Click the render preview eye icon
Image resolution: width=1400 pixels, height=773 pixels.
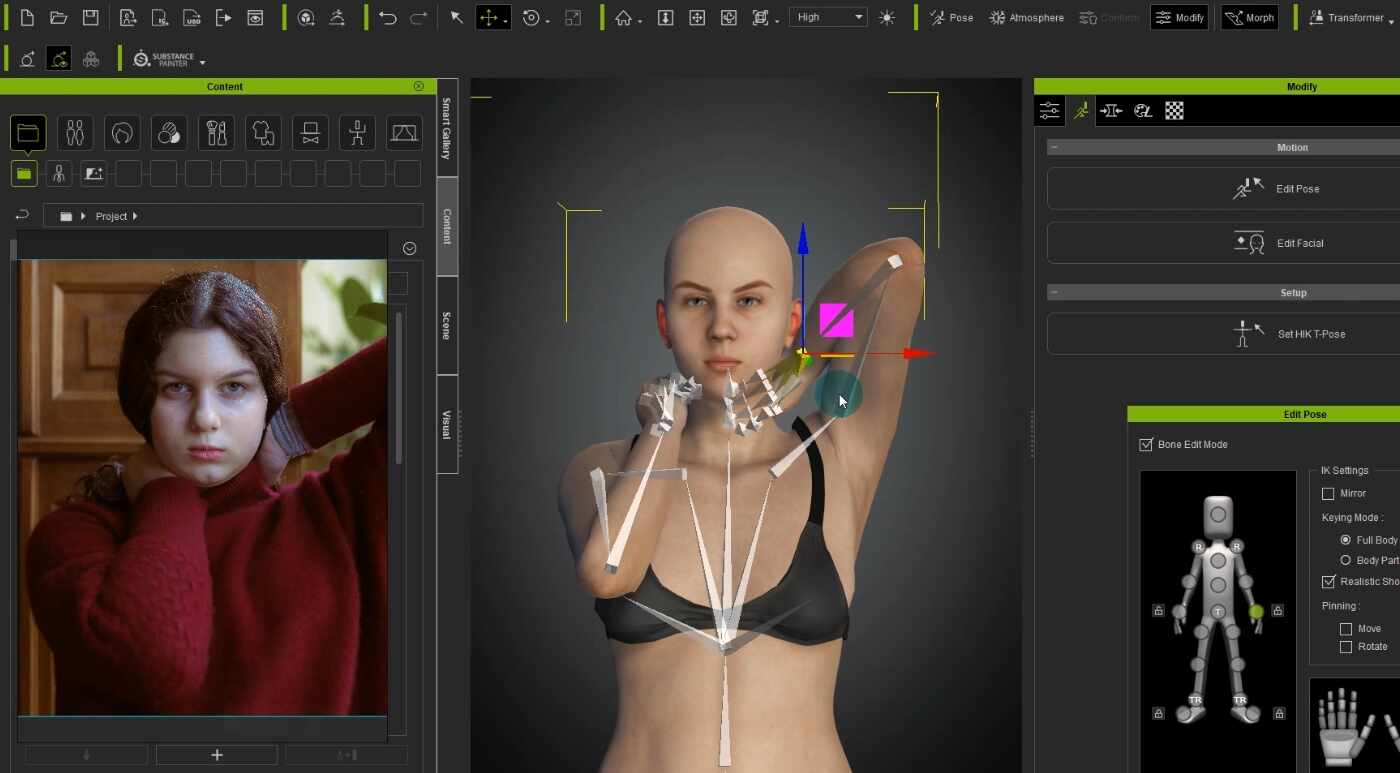coord(256,18)
